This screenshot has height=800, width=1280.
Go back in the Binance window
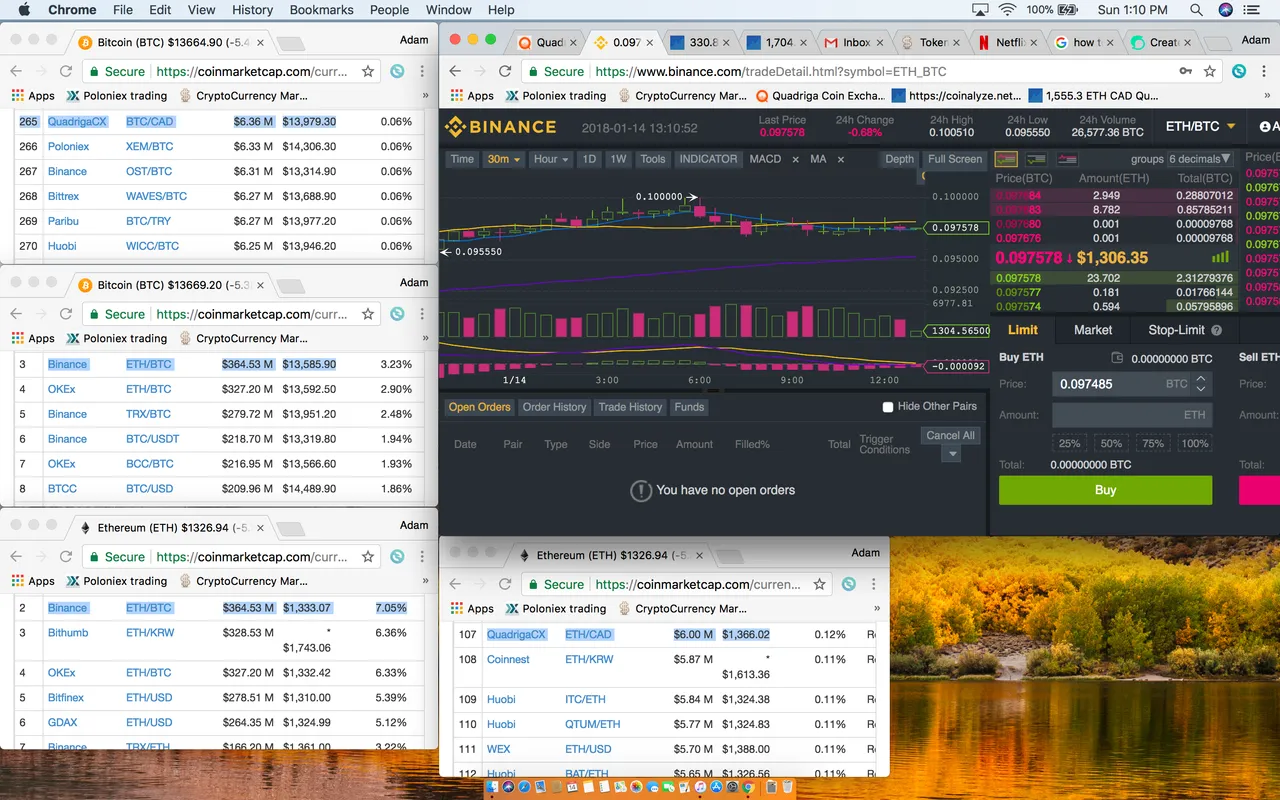click(x=455, y=71)
